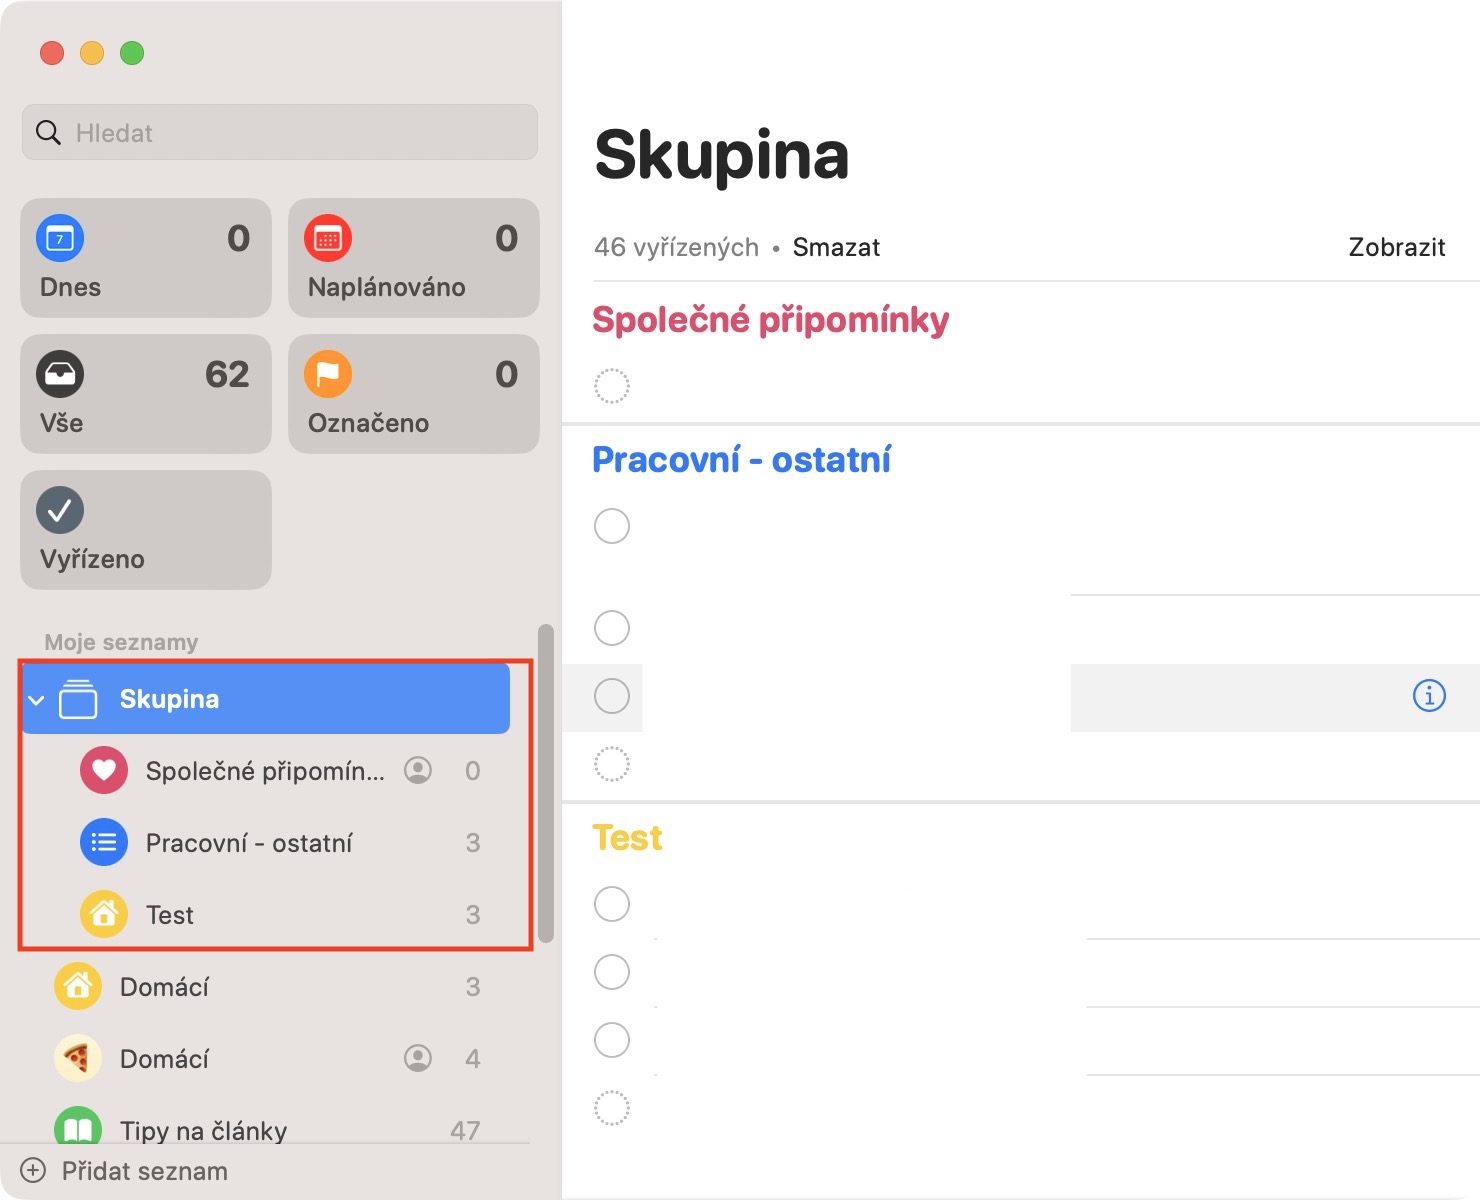Open the red Naplánováno calendar icon

coord(328,239)
